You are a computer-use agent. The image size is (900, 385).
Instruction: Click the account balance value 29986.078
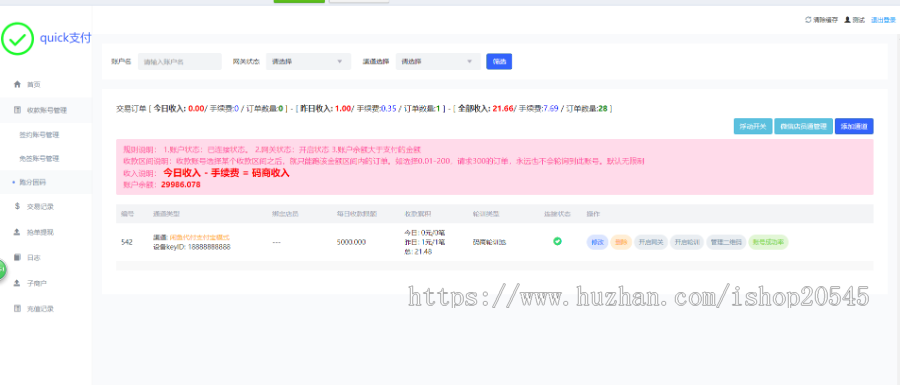pos(181,185)
